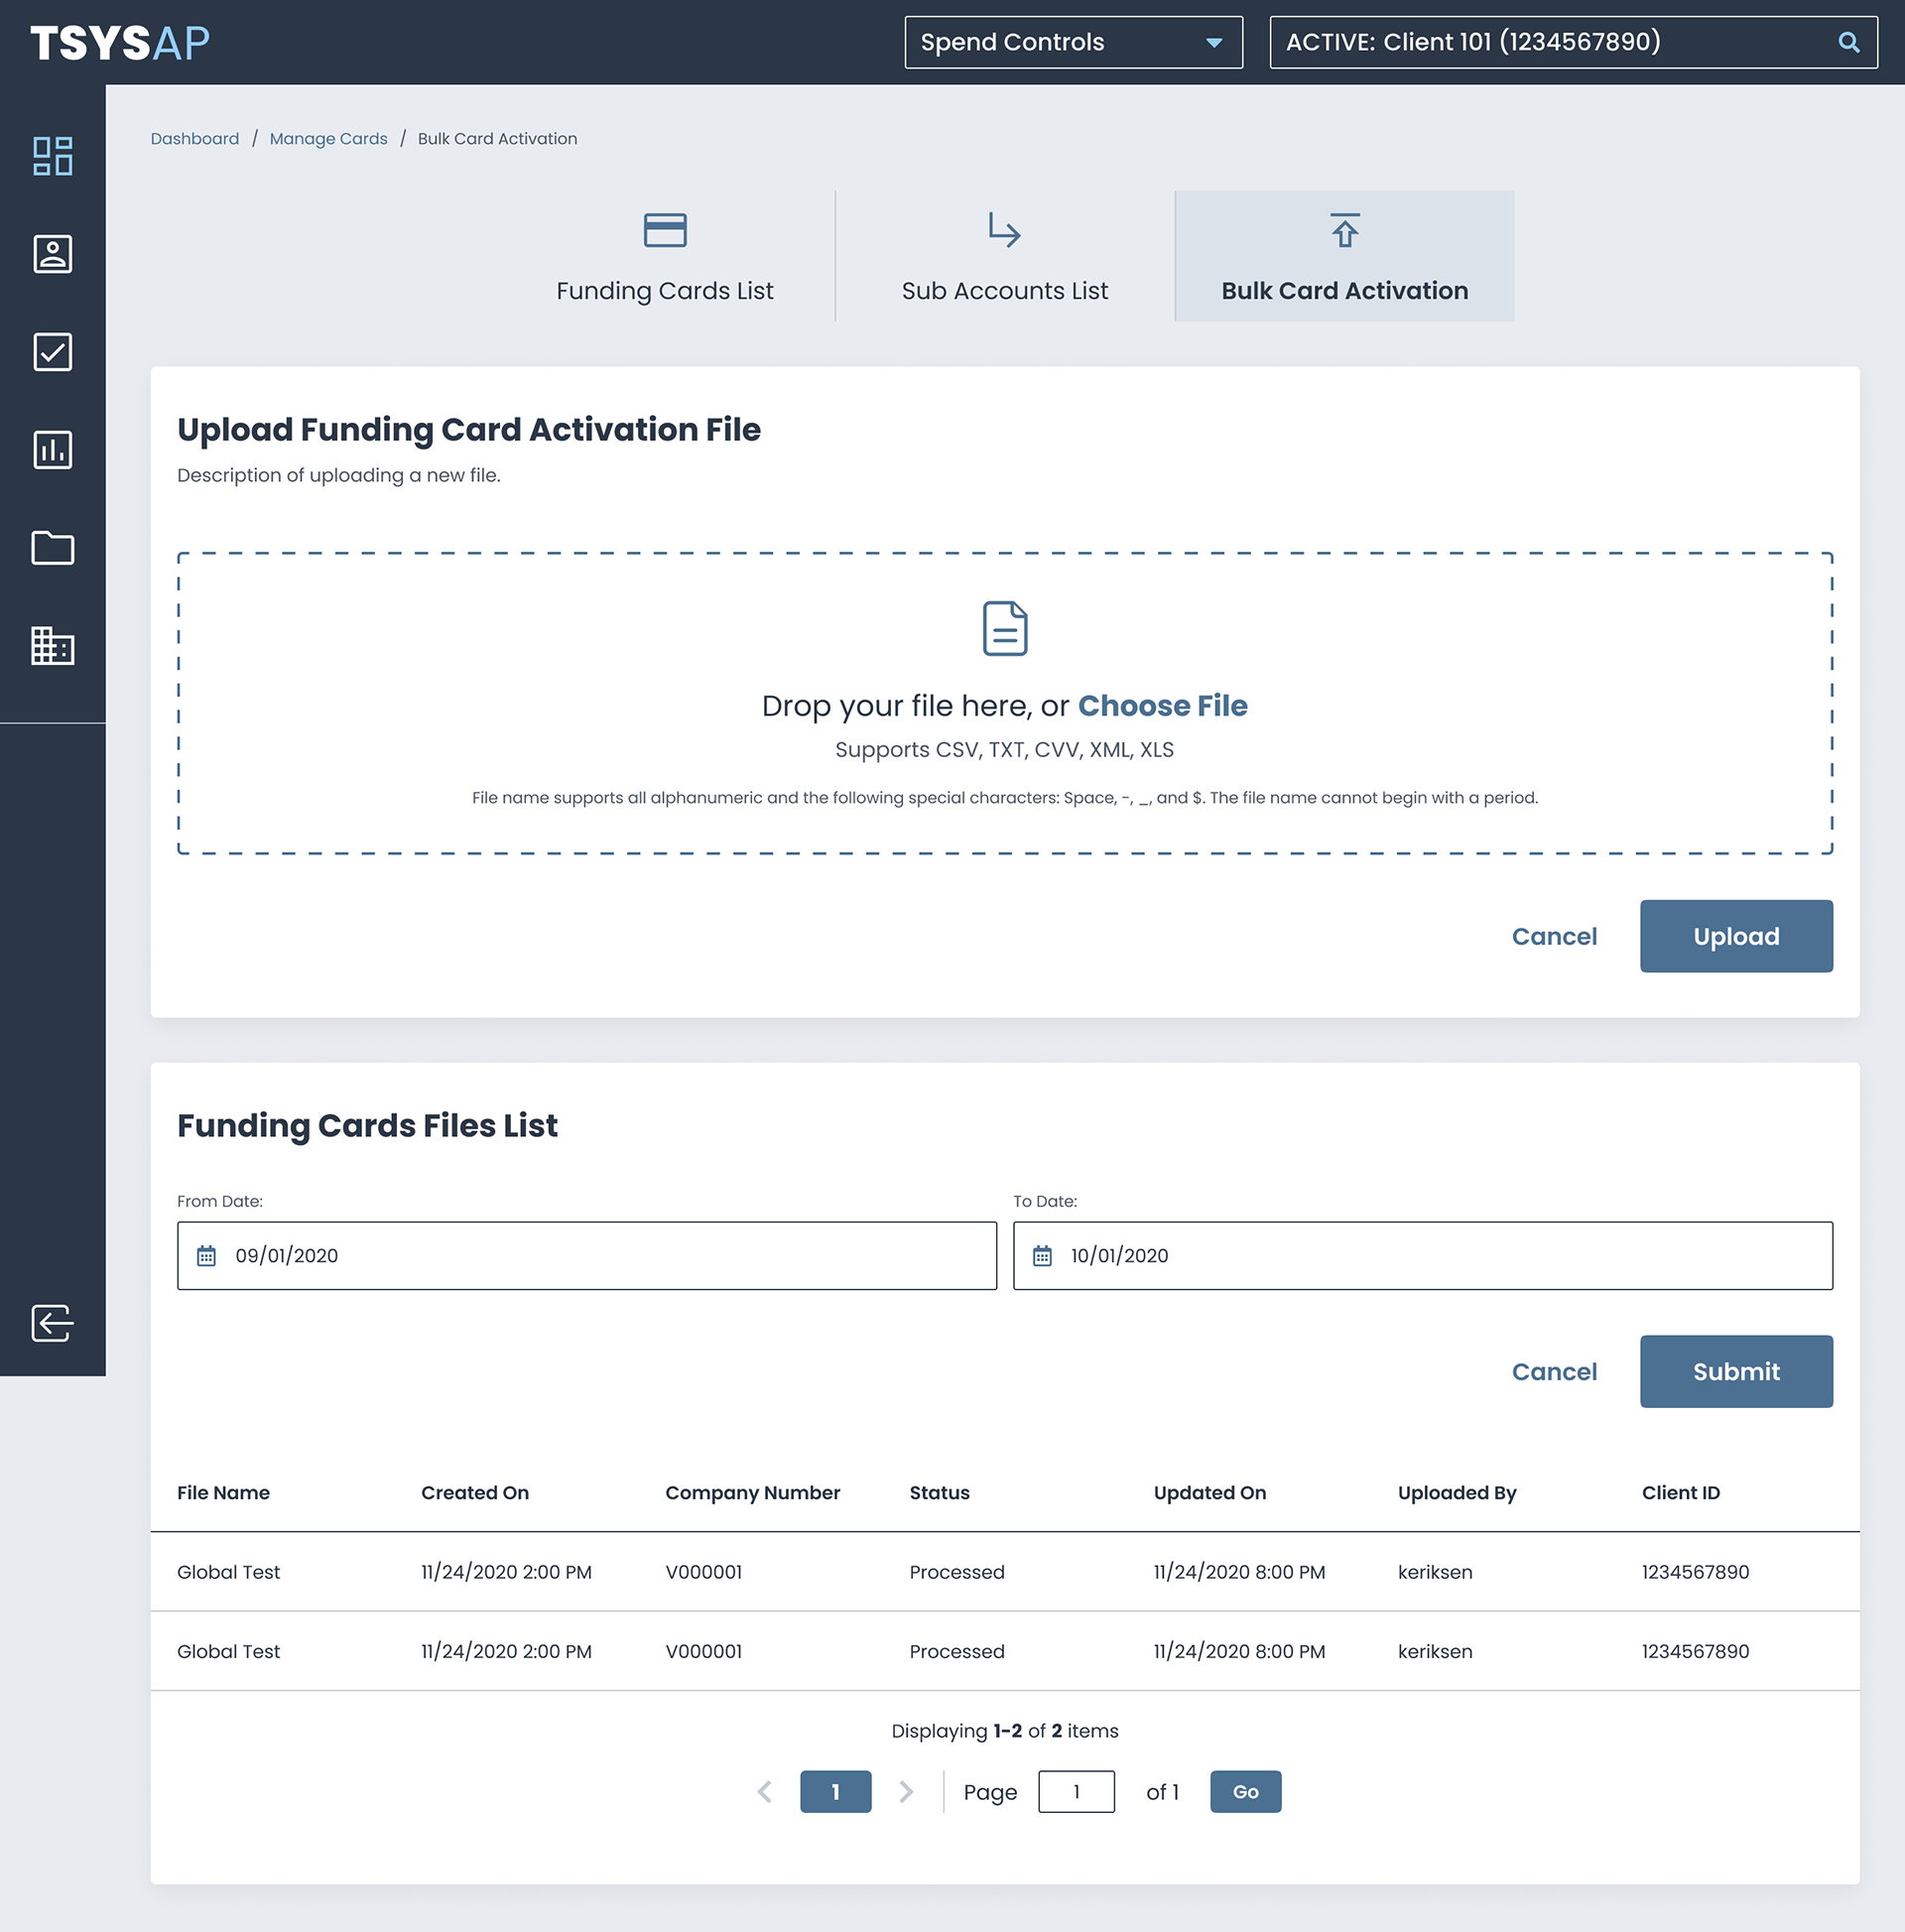Sort by Company Number column header

(x=752, y=1492)
